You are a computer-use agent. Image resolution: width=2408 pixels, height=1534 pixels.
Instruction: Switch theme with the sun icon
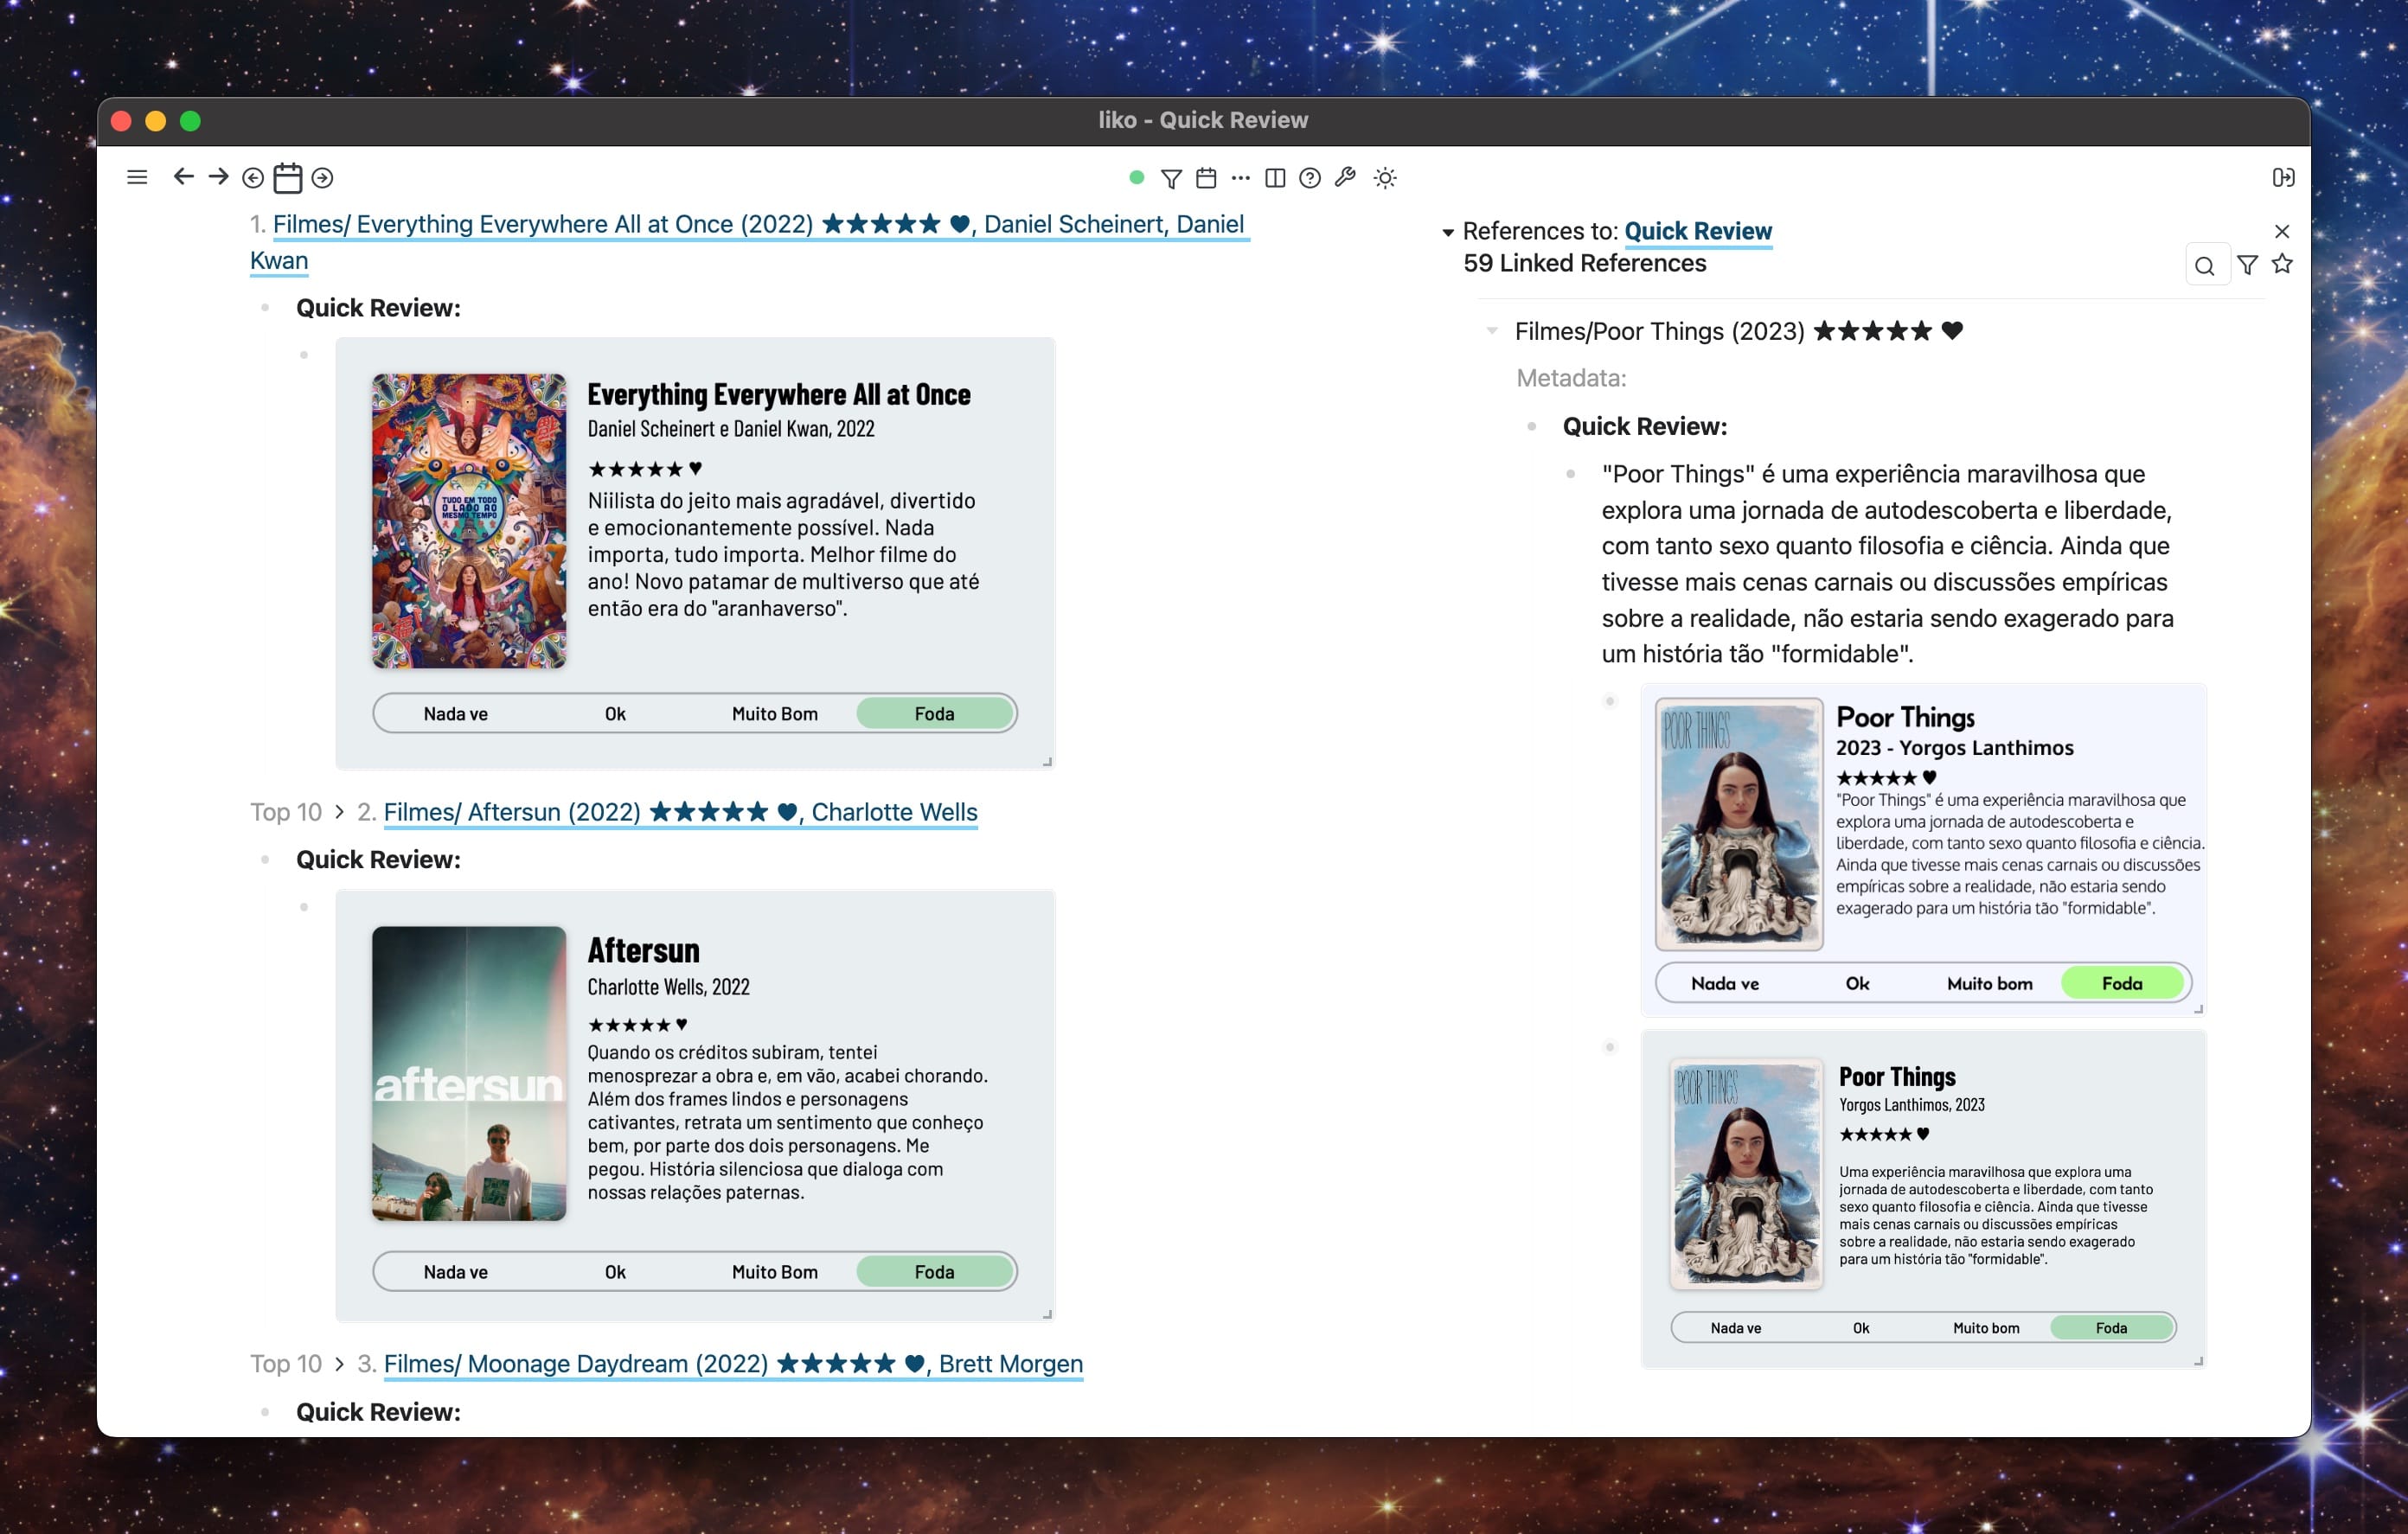(x=1385, y=178)
